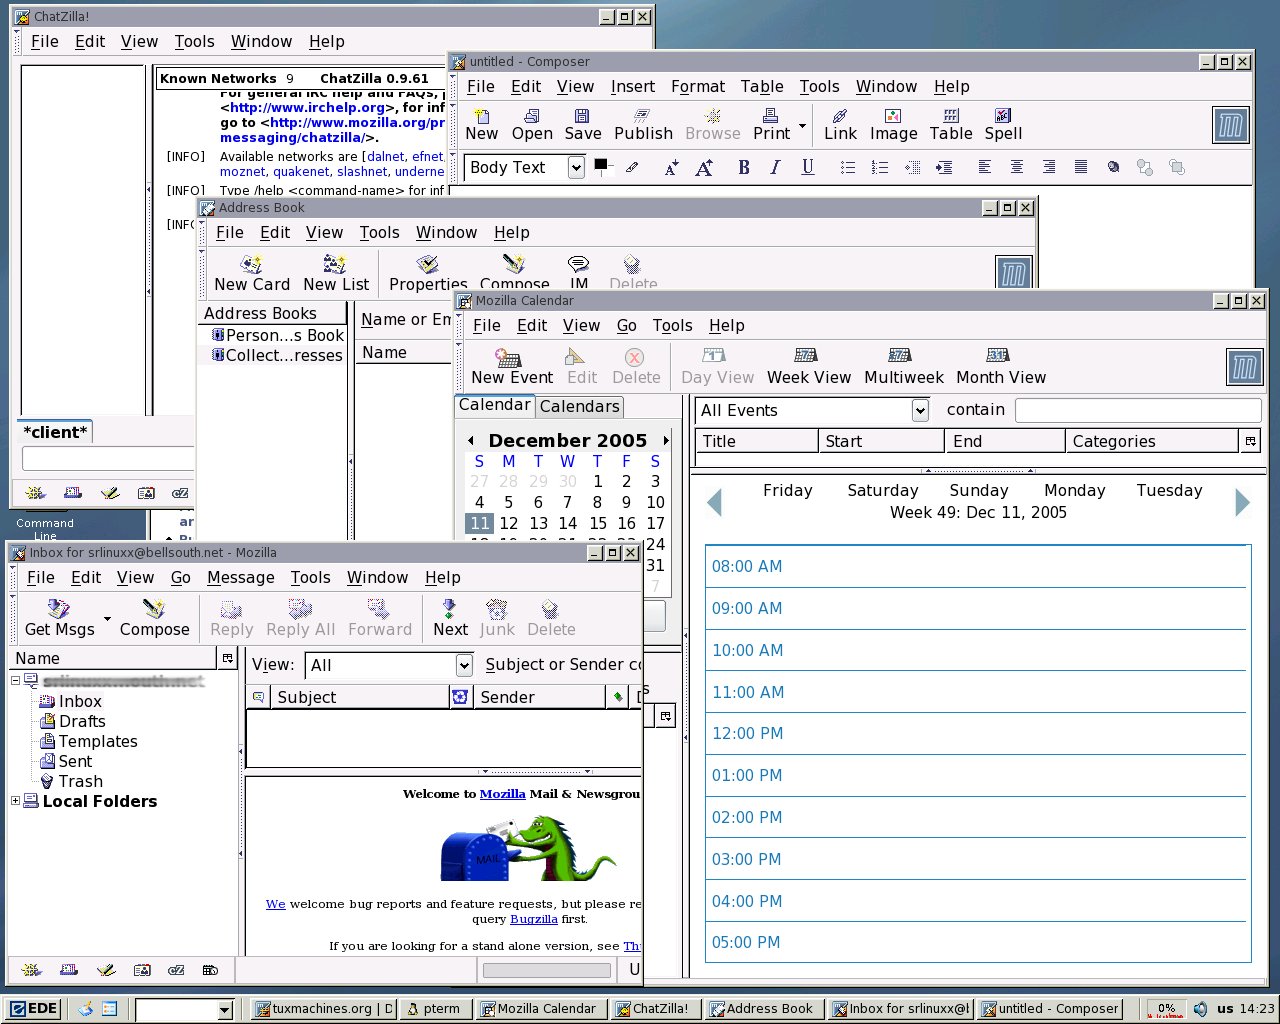Open Message menu in Mail window

240,577
